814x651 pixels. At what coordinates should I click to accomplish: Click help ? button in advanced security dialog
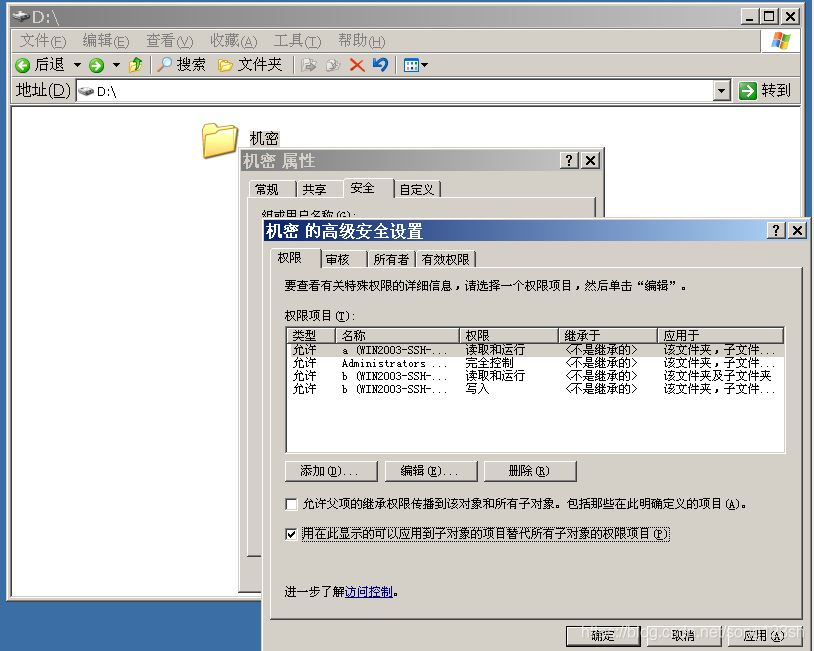click(x=776, y=230)
